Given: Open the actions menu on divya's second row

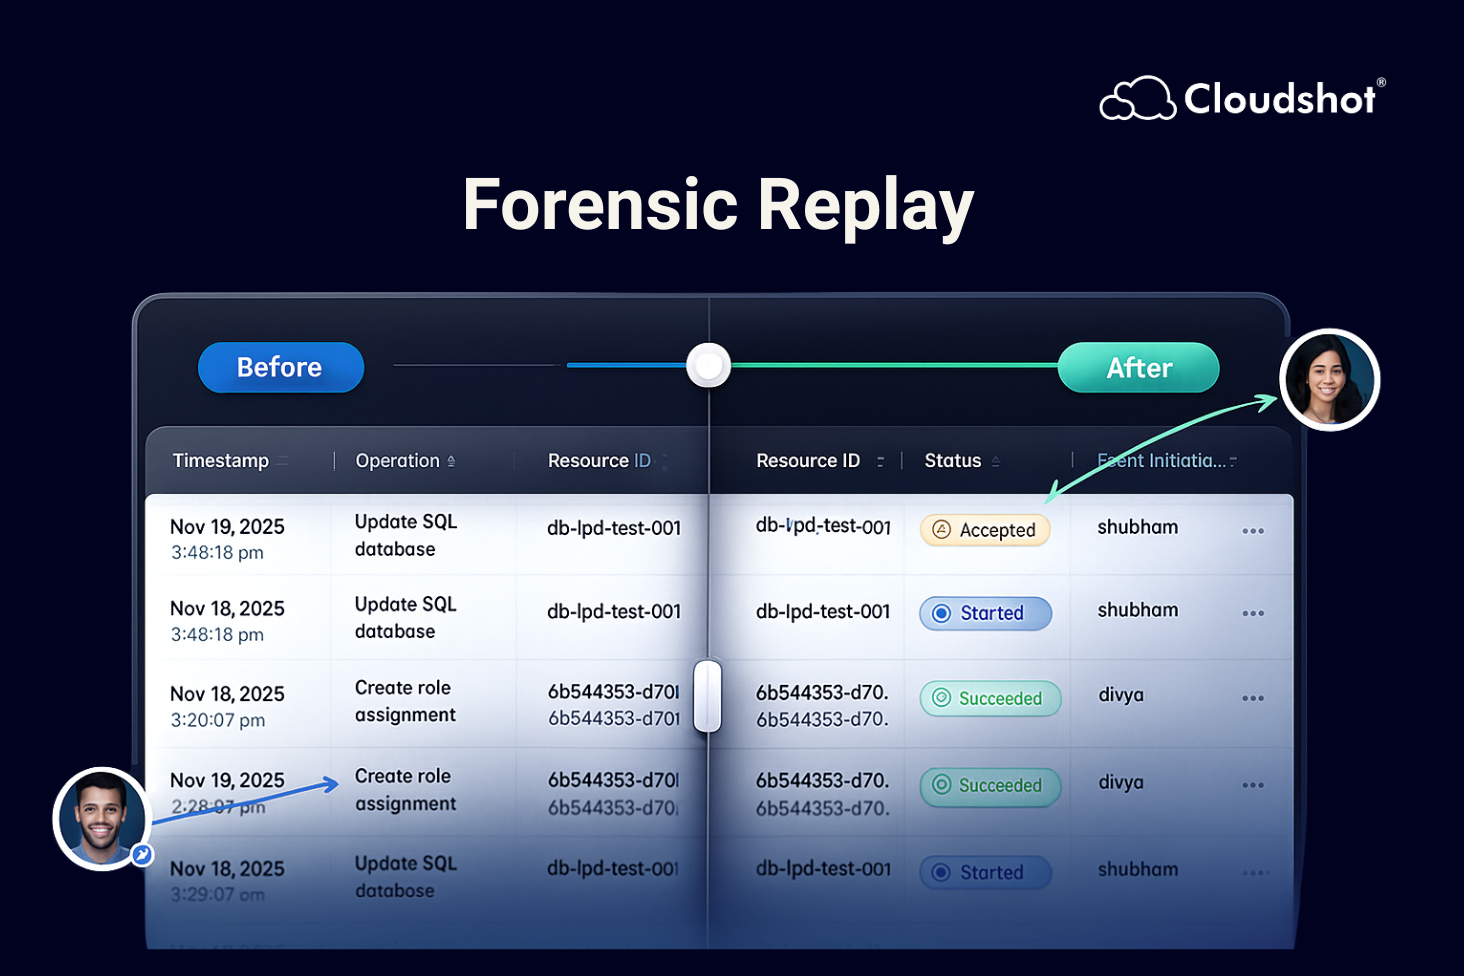Looking at the screenshot, I should coord(1253,786).
